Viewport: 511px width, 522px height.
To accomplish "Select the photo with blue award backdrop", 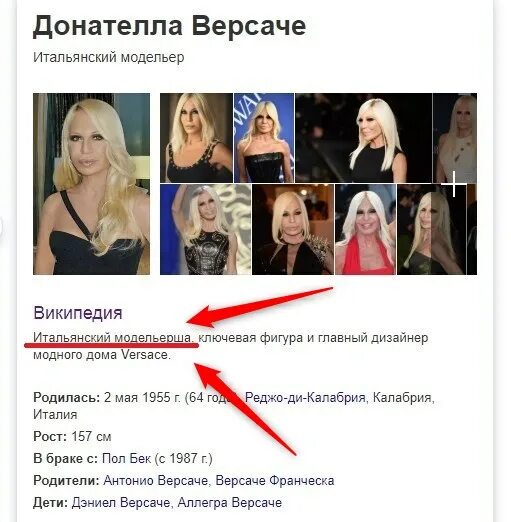I will pos(264,138).
